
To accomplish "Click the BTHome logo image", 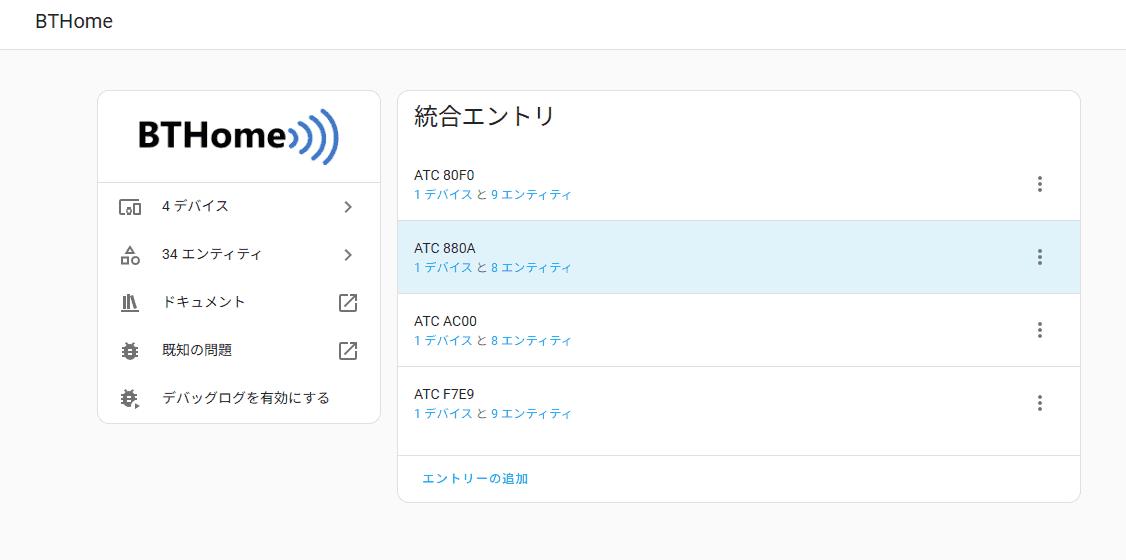I will pyautogui.click(x=238, y=136).
